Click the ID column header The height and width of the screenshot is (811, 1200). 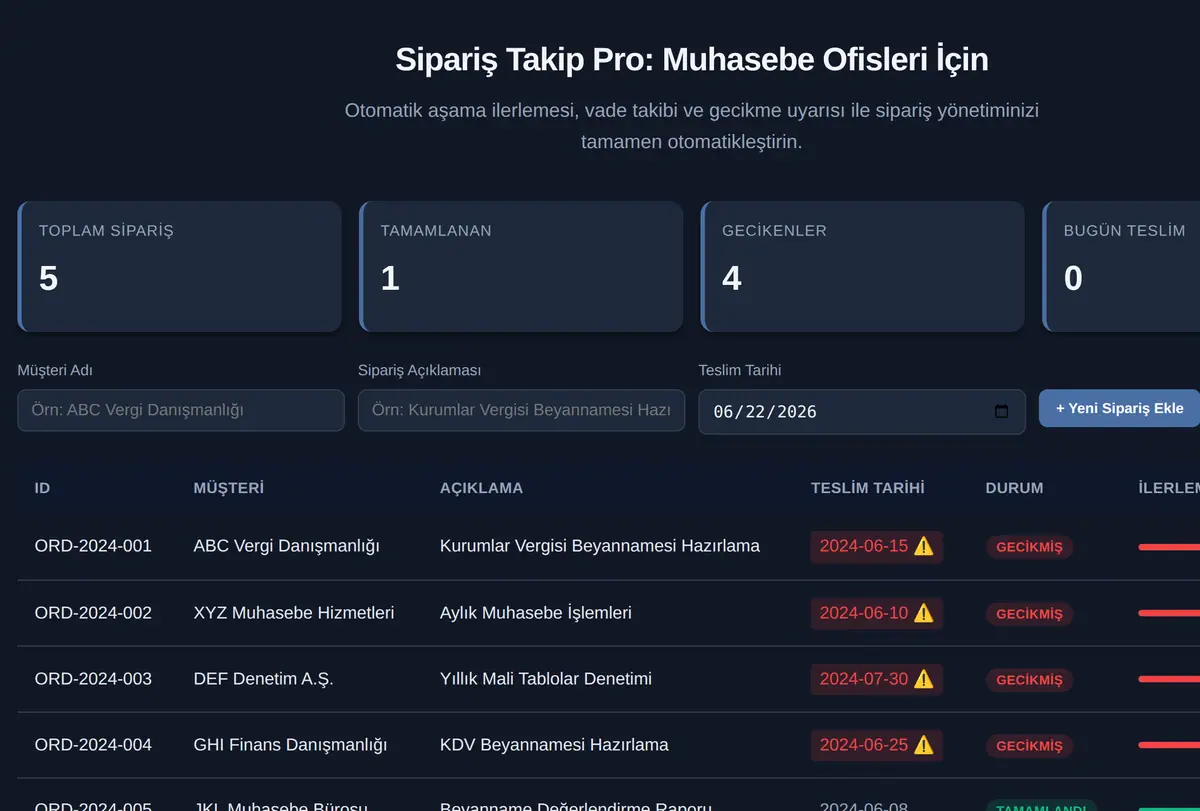point(42,488)
